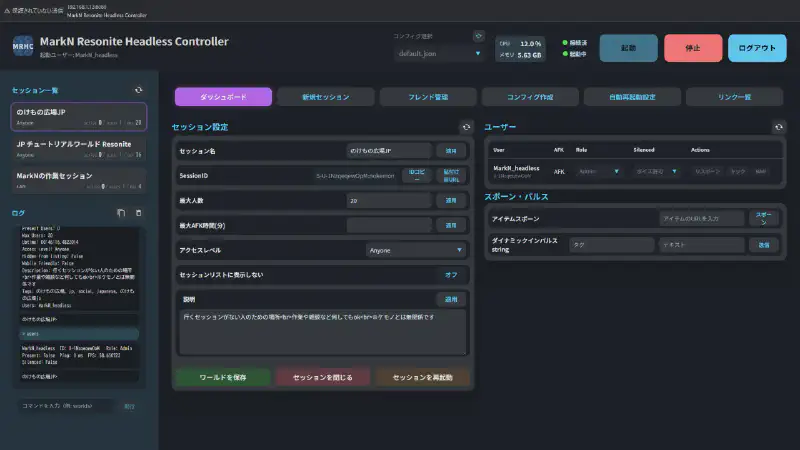This screenshot has width=800, height=450.
Task: Click the 起動中 running status indicator
Action: [x=574, y=54]
